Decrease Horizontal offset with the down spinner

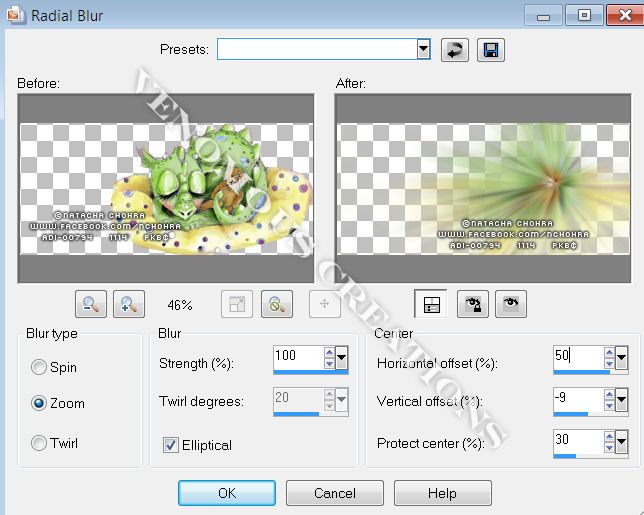[x=610, y=363]
